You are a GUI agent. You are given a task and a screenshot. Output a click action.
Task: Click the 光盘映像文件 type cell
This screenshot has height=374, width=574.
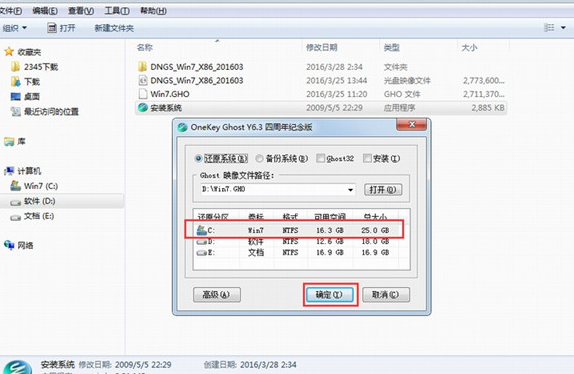point(407,81)
